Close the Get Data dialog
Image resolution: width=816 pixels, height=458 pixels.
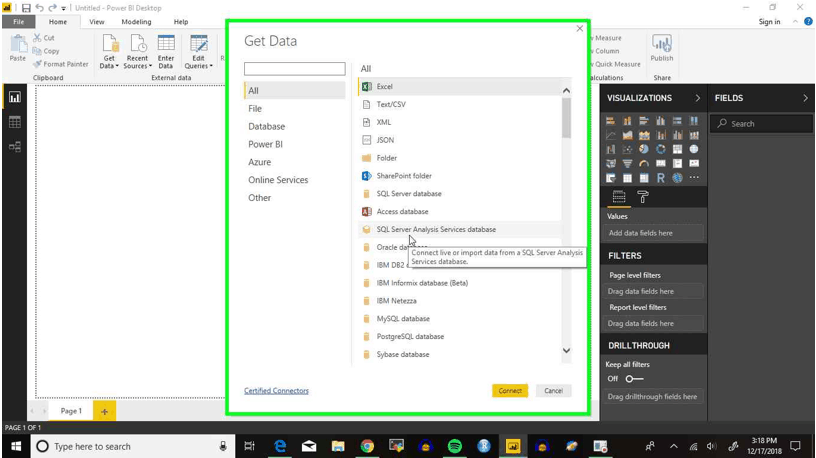(x=580, y=29)
